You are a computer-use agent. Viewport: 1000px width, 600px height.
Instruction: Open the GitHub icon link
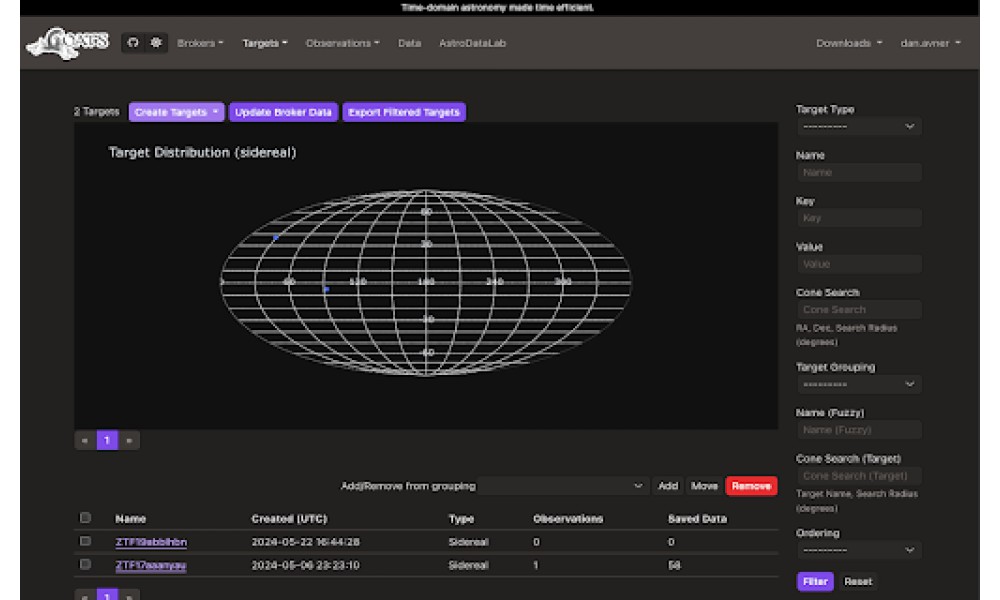(133, 43)
